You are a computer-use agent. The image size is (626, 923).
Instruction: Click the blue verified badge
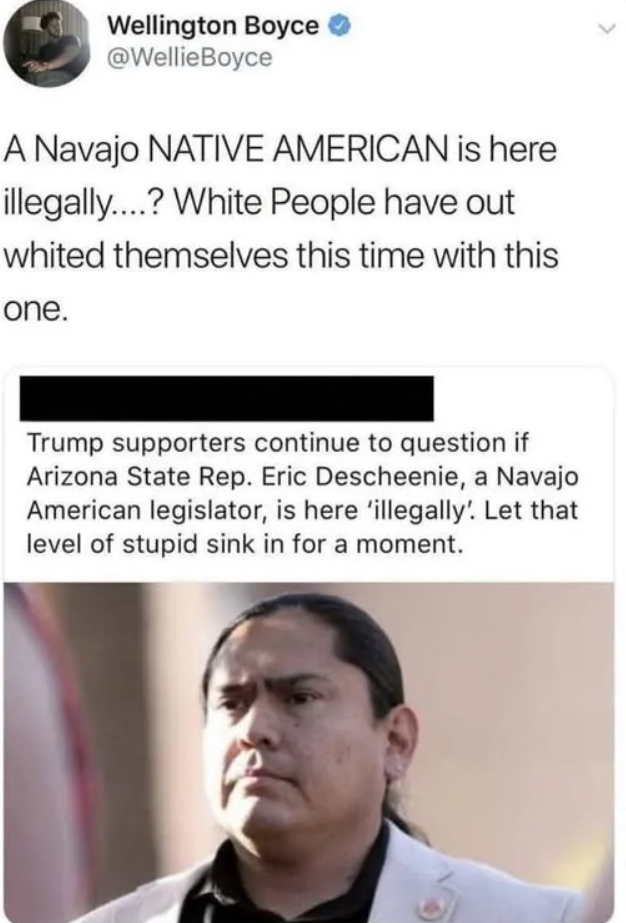pos(340,25)
